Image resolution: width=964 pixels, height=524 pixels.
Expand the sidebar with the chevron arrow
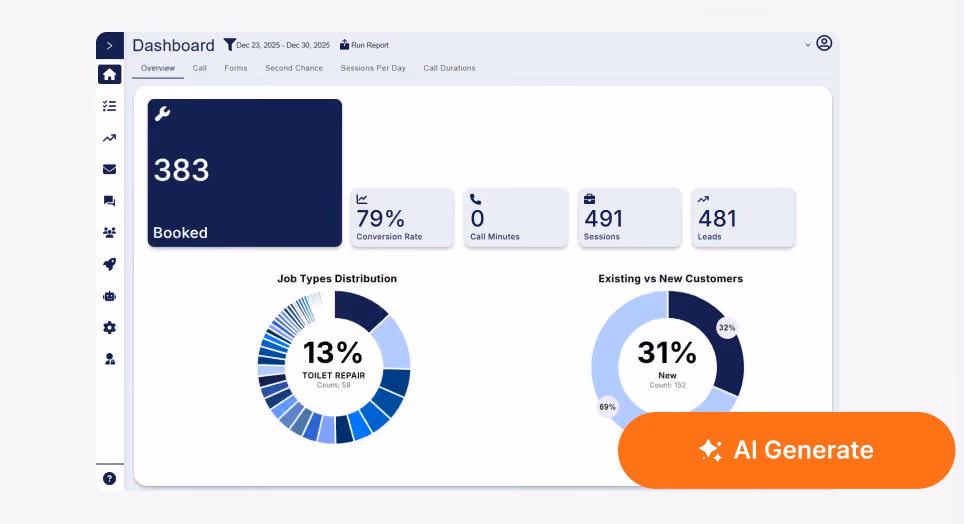pos(109,46)
